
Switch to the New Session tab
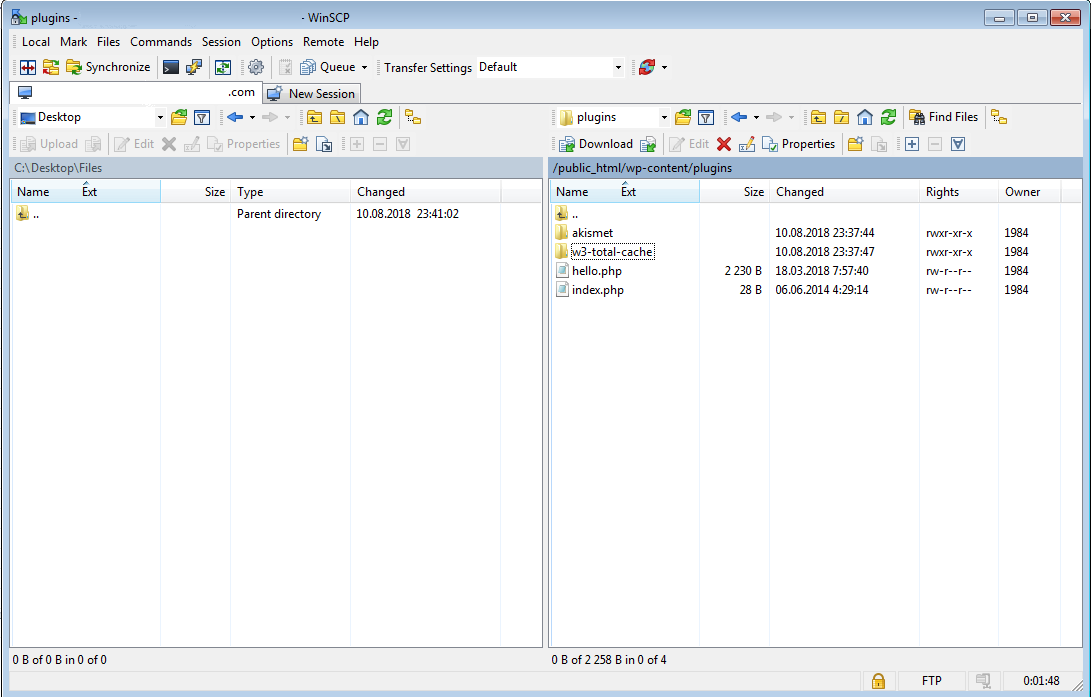(312, 93)
